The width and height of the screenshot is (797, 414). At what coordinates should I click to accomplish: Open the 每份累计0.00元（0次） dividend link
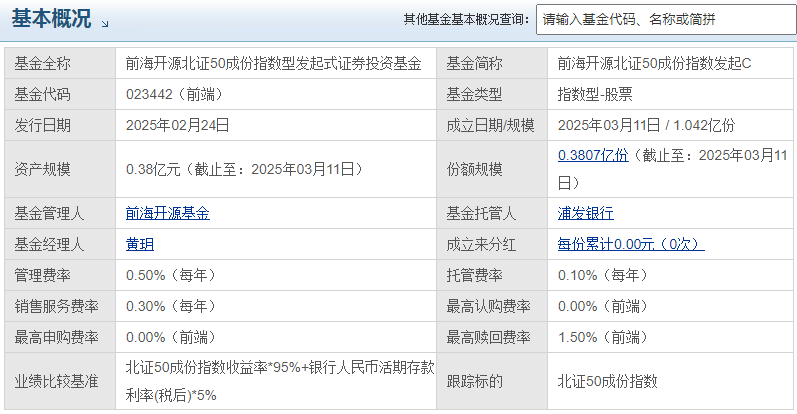tap(631, 244)
